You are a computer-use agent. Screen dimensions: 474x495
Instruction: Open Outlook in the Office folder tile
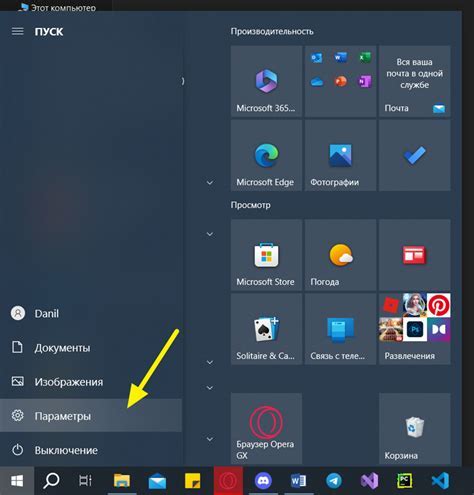click(316, 58)
